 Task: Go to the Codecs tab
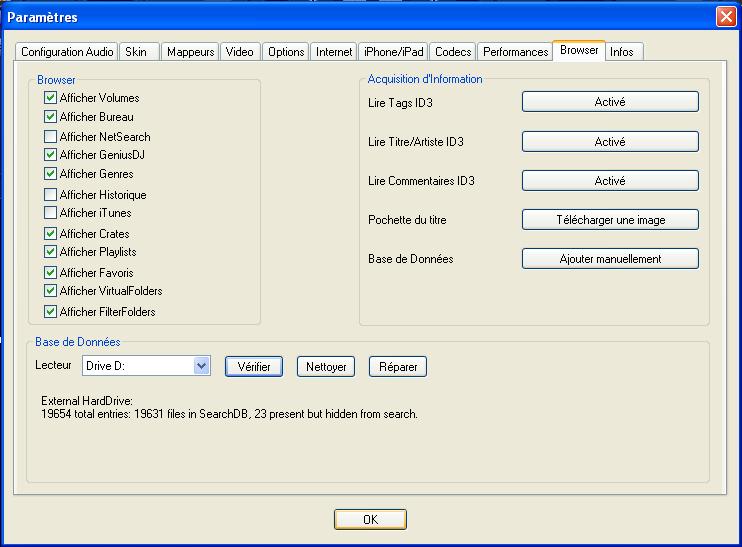click(x=453, y=52)
